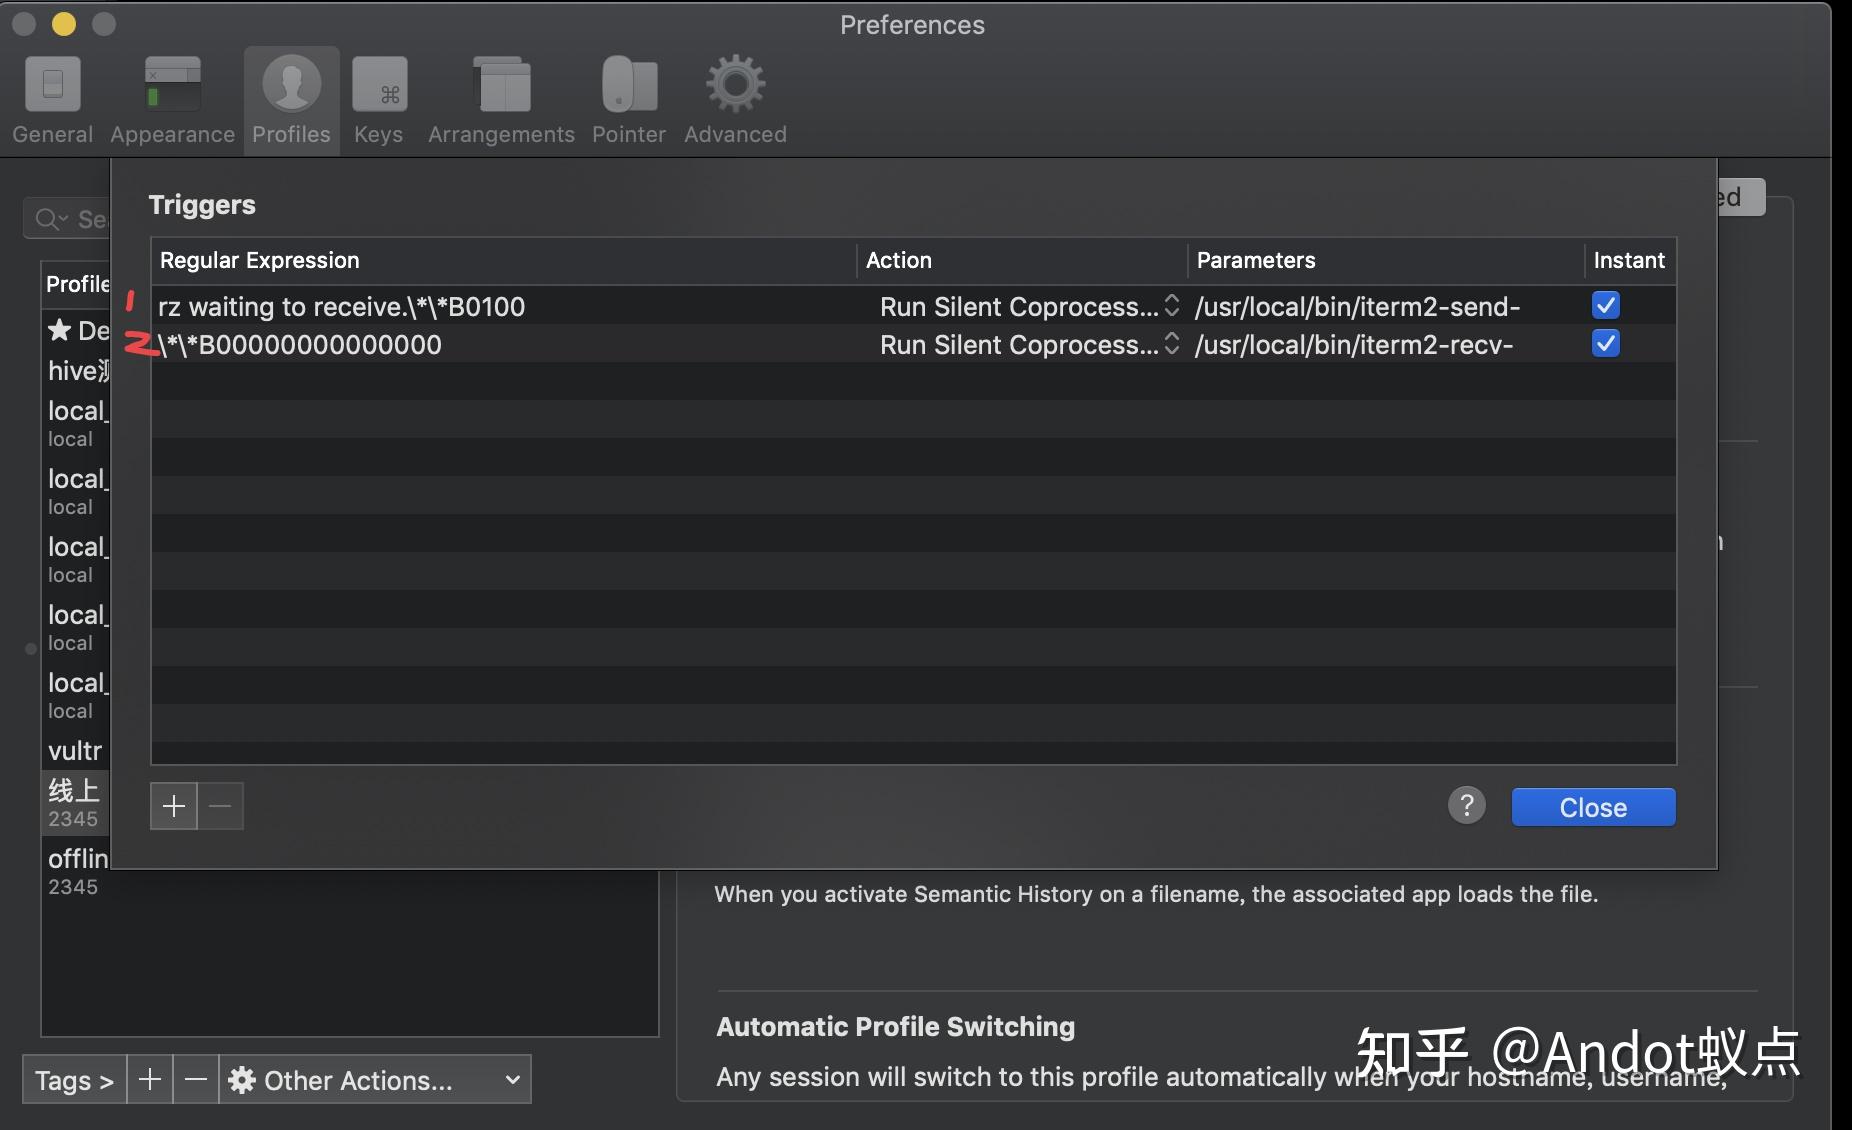Open the Advanced preferences gear

pyautogui.click(x=735, y=100)
